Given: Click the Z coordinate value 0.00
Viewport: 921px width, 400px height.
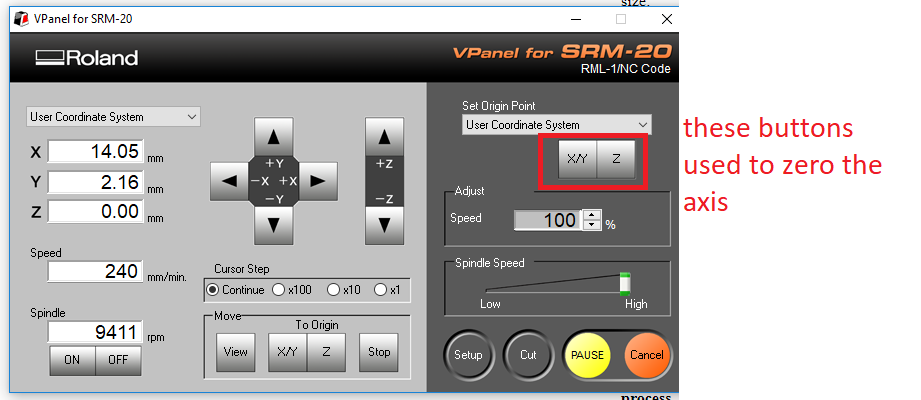Looking at the screenshot, I should pyautogui.click(x=95, y=211).
